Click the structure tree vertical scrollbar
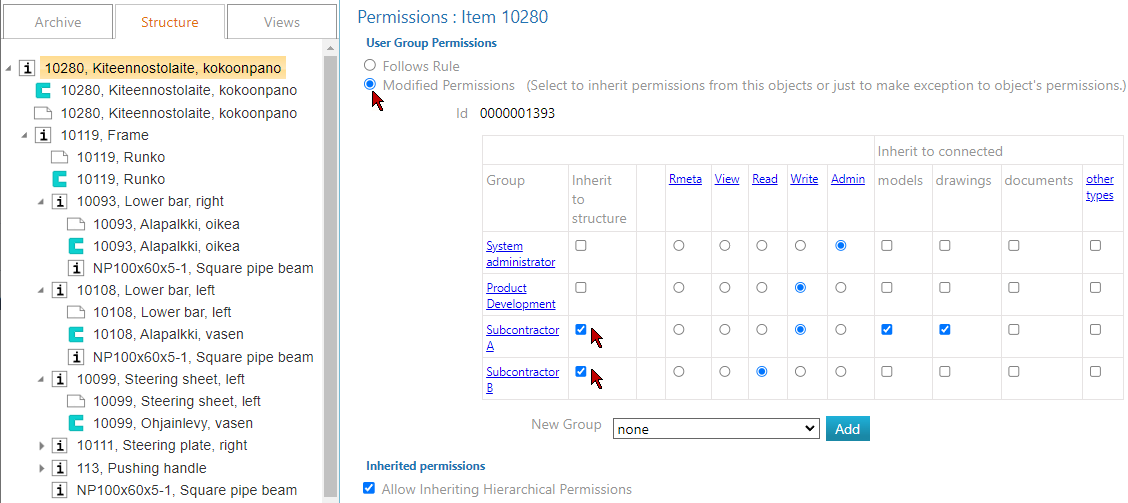Screen dimensions: 1128x503 [x=331, y=270]
